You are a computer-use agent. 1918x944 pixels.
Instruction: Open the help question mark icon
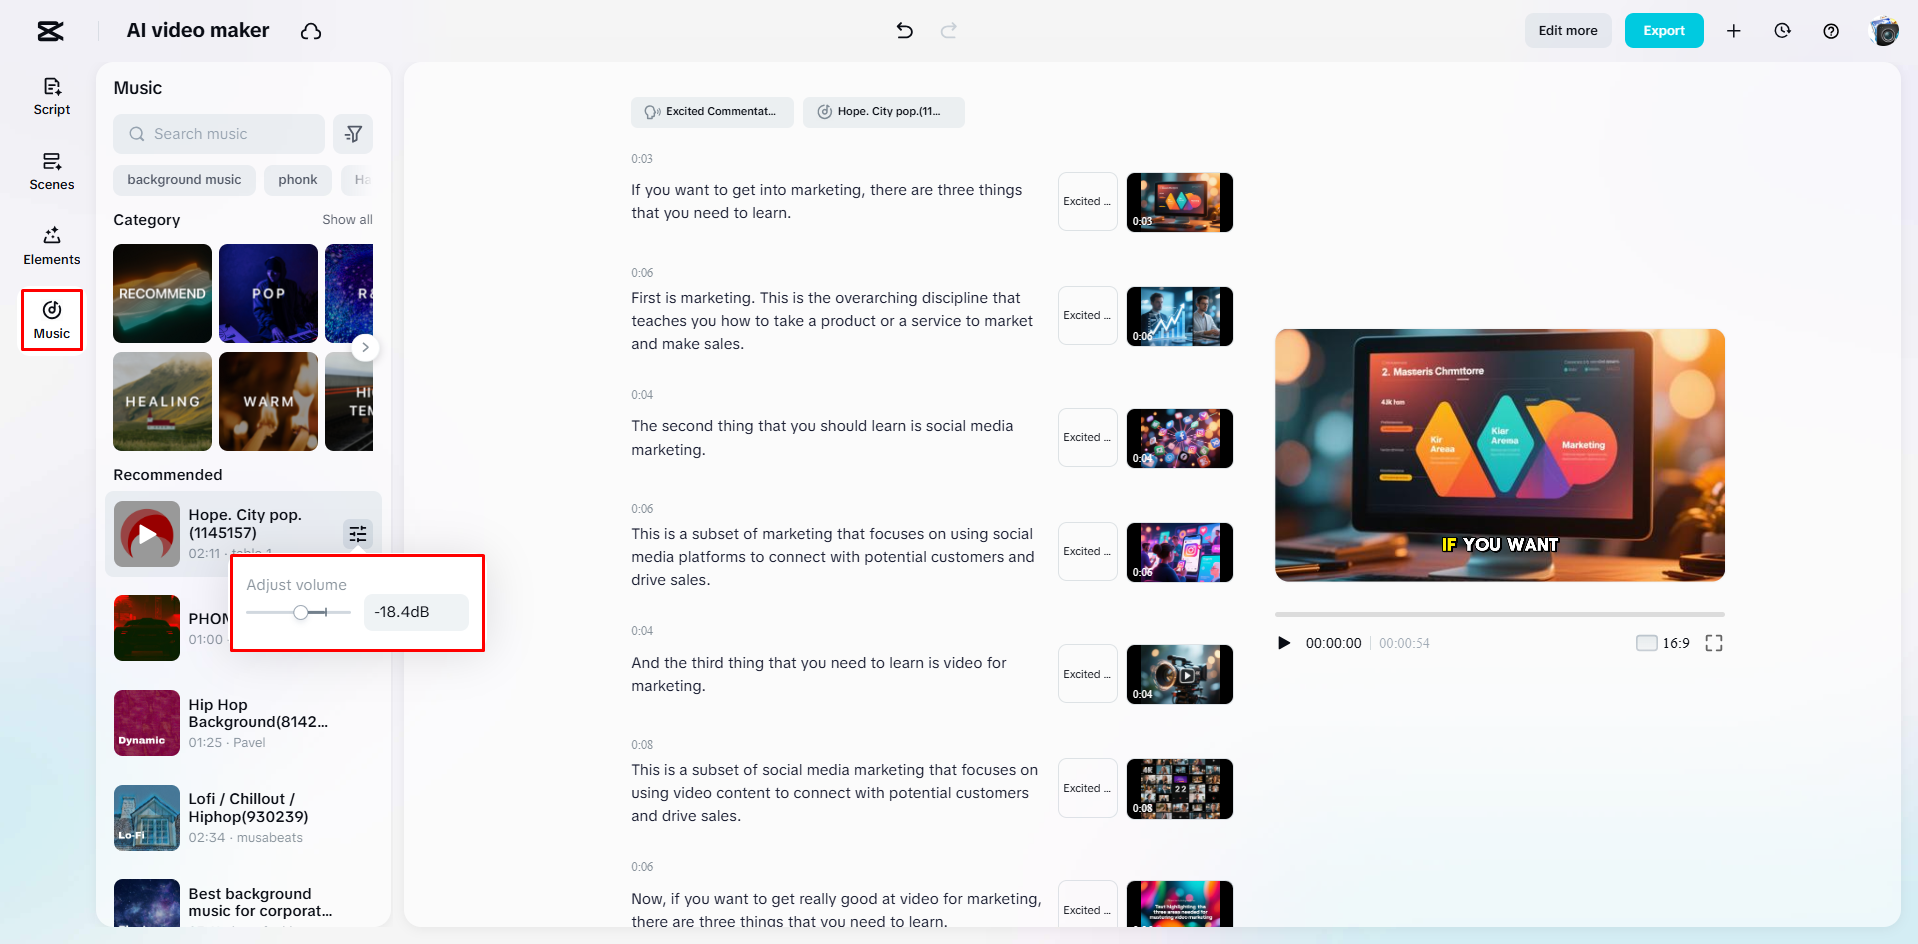pos(1831,31)
